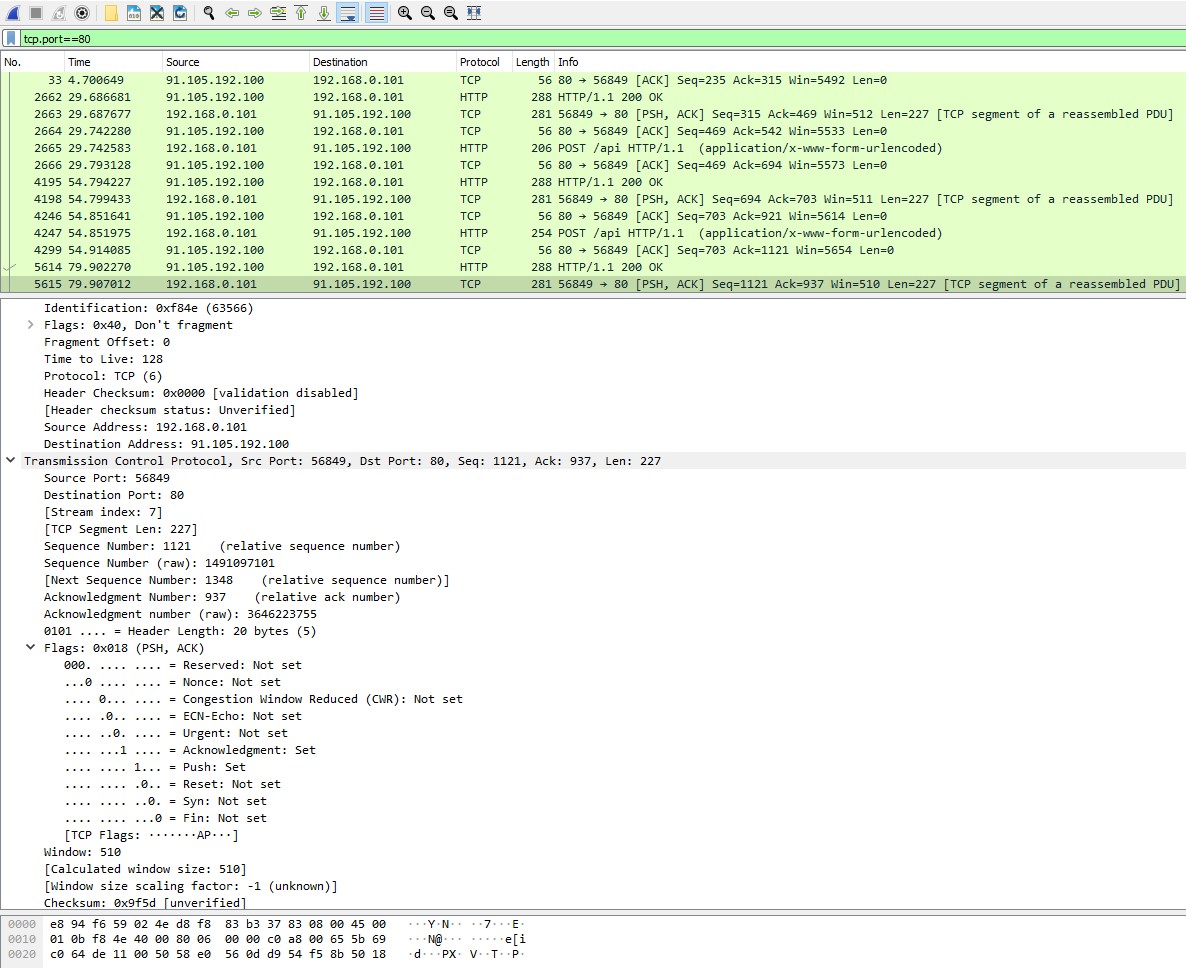Select the Push: Set flag line
This screenshot has width=1186, height=968.
(154, 768)
